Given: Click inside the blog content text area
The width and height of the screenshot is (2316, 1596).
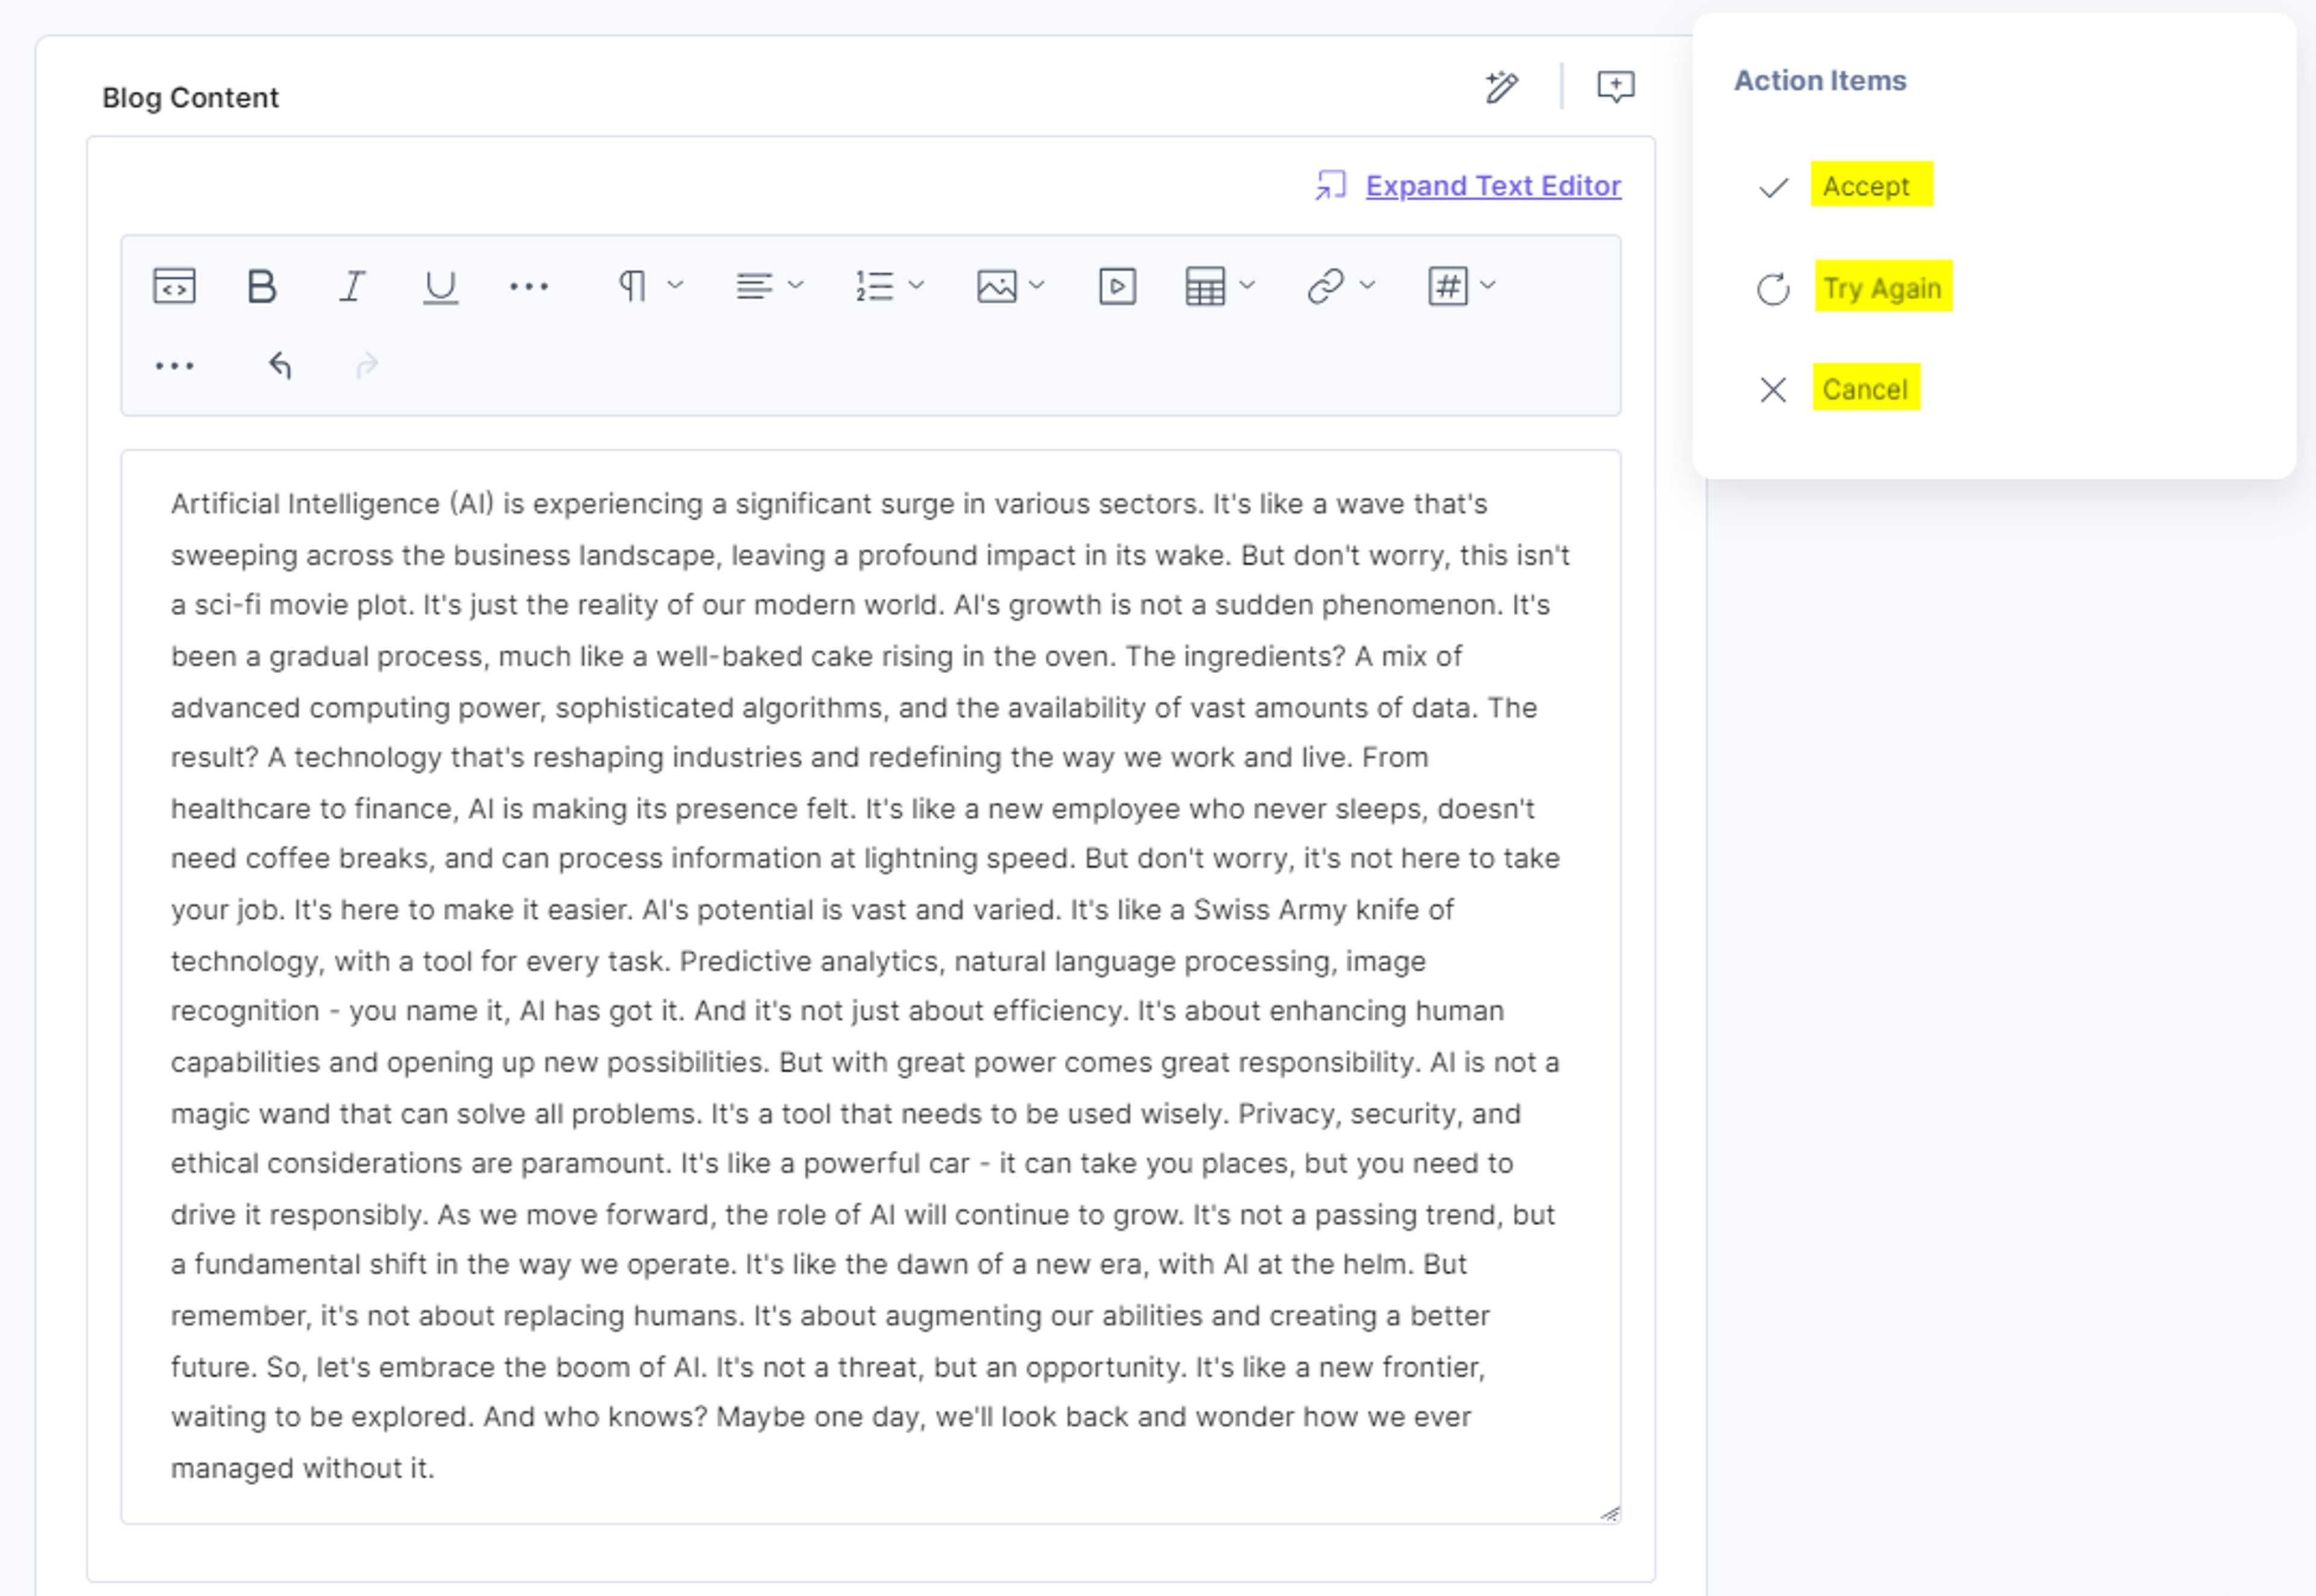Looking at the screenshot, I should (870, 986).
